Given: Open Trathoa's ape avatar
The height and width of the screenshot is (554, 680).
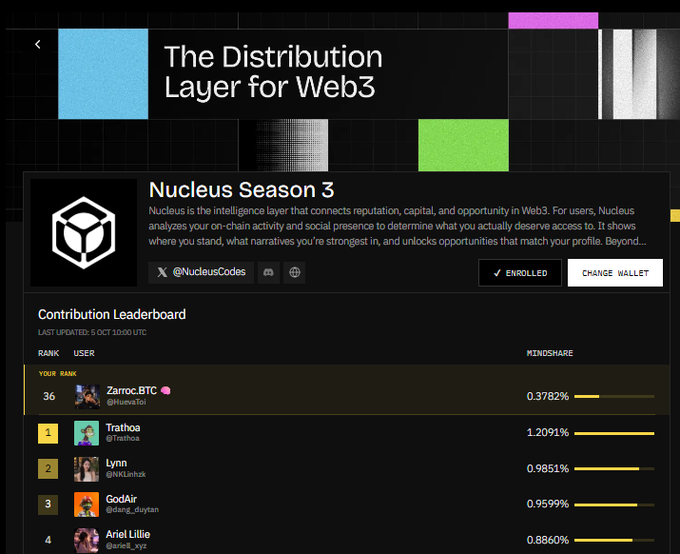Looking at the screenshot, I should [x=86, y=433].
